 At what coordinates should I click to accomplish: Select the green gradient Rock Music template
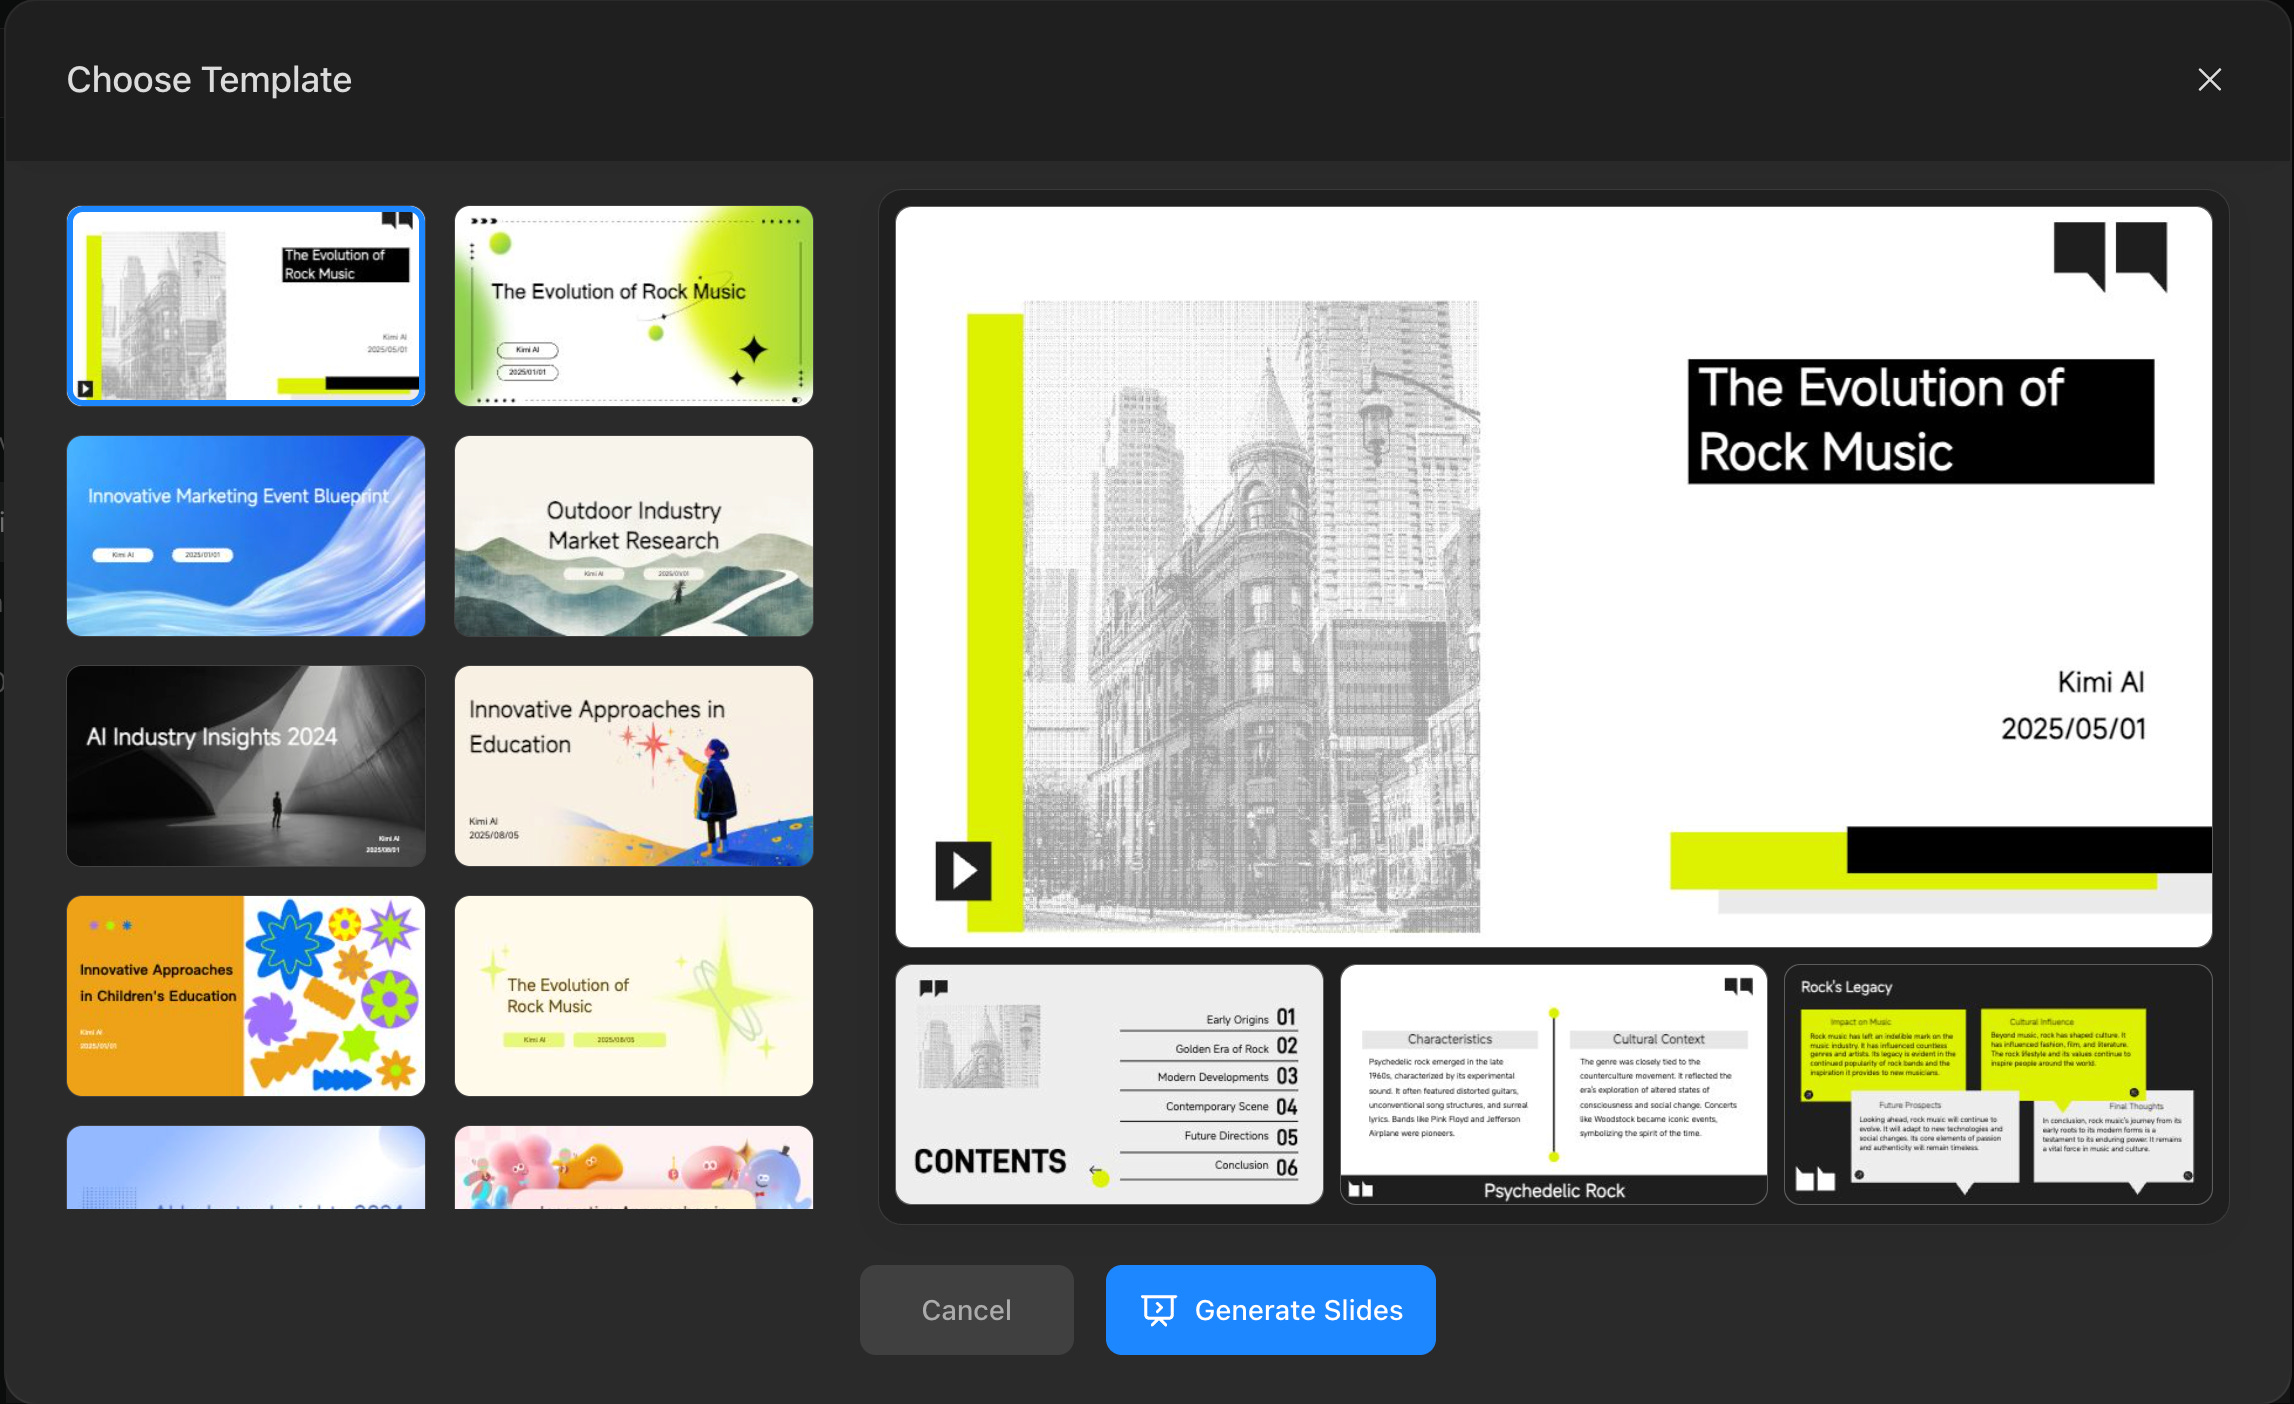(x=633, y=306)
